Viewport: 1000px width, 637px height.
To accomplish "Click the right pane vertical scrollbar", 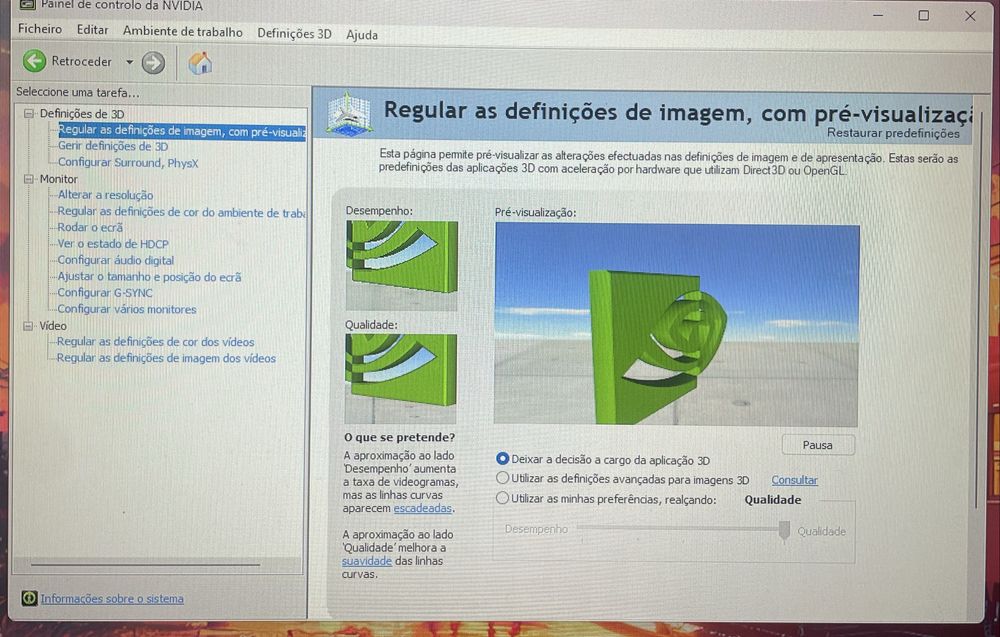I will pyautogui.click(x=977, y=312).
